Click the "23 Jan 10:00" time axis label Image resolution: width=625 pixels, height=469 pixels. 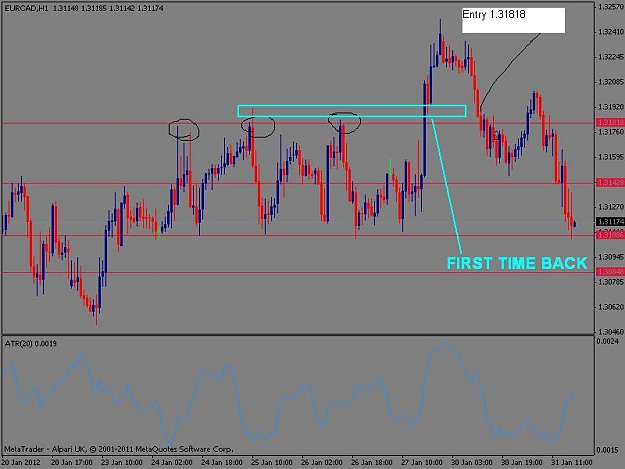(x=122, y=462)
